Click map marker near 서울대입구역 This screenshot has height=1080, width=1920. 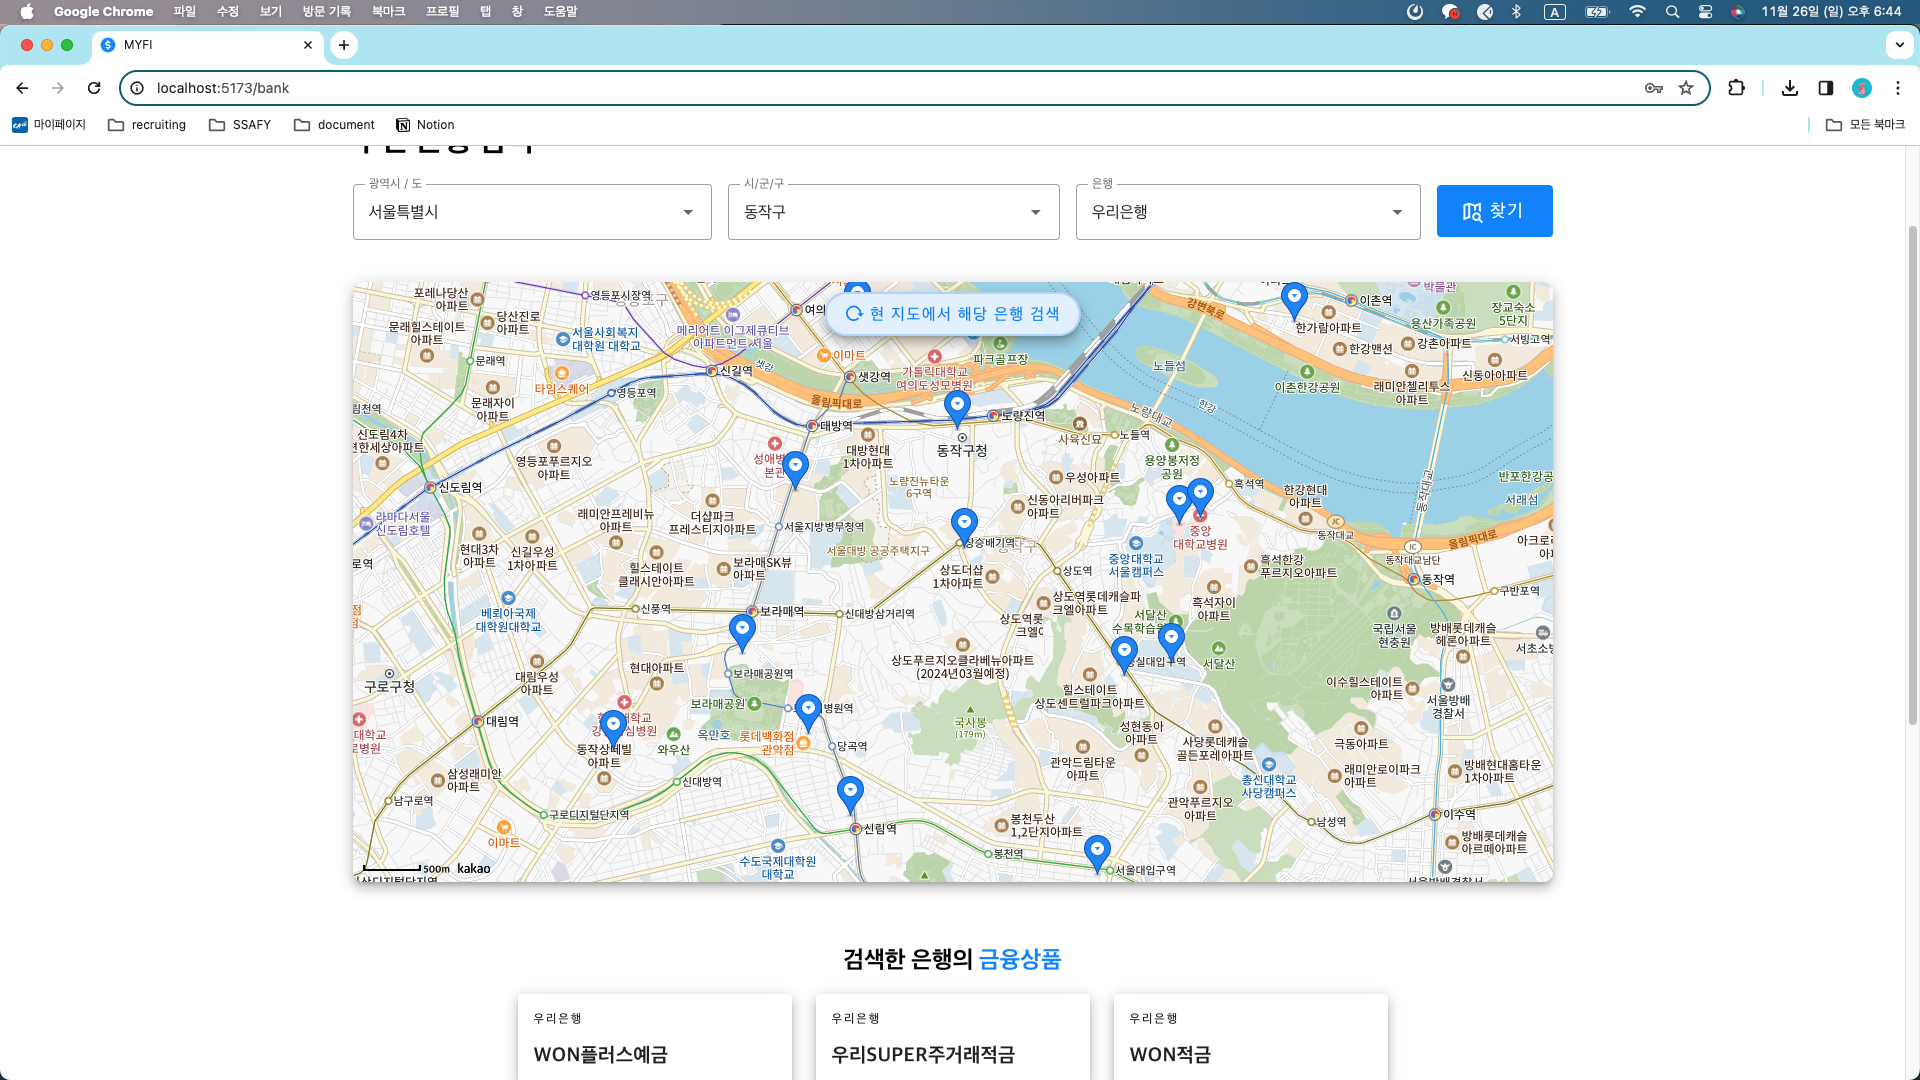pos(1097,850)
